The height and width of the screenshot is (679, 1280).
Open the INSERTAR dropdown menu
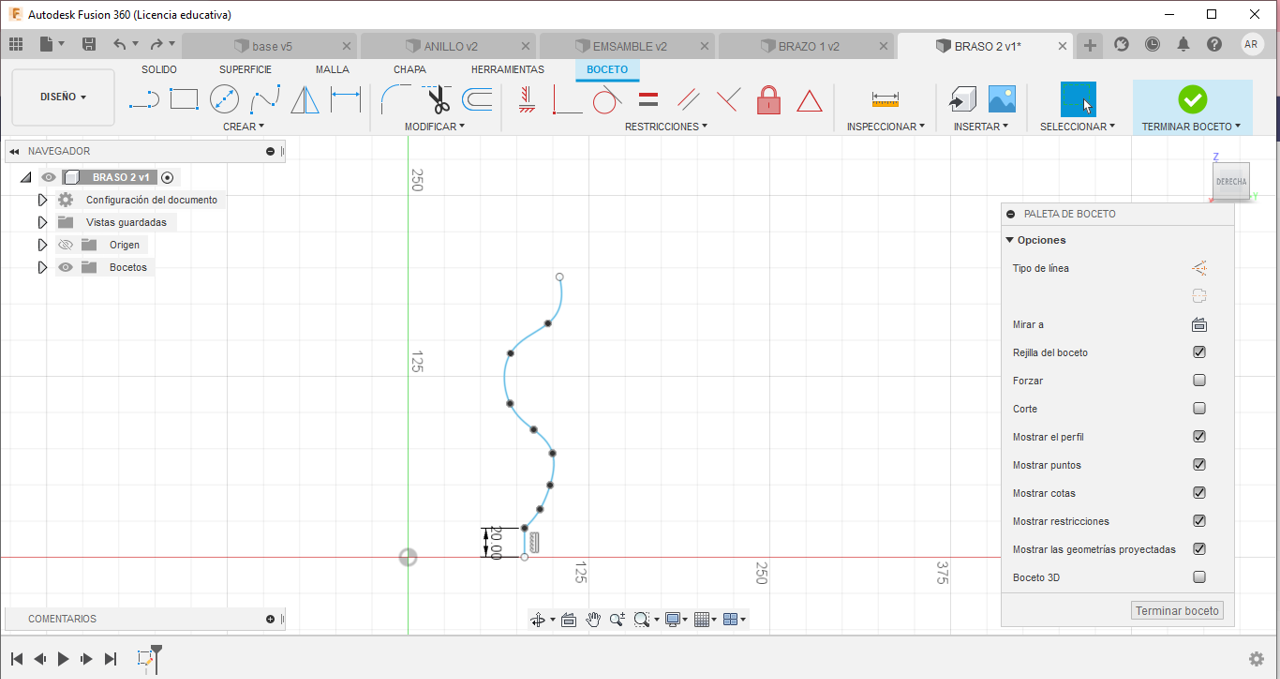pos(981,127)
